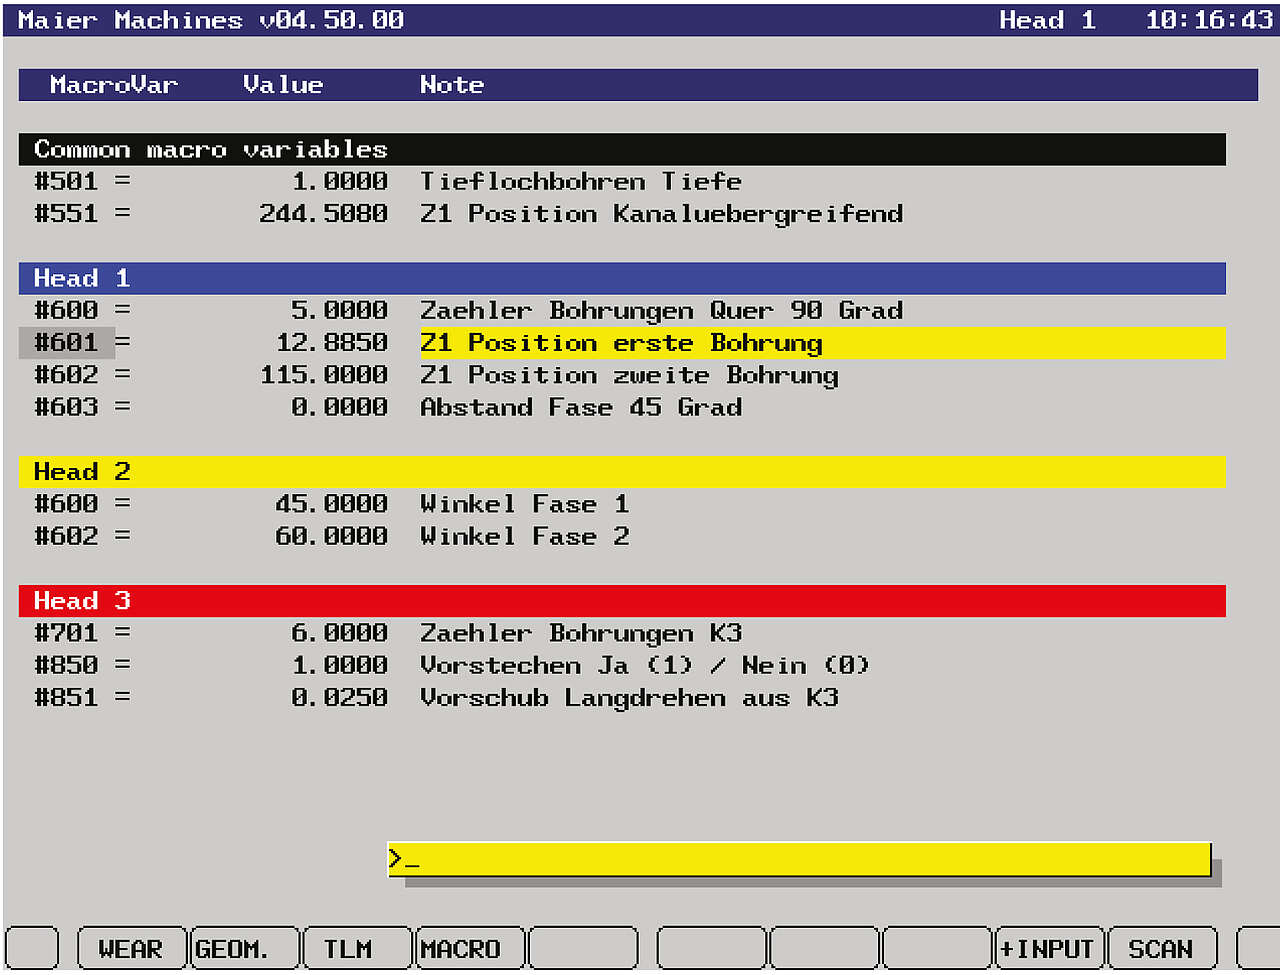The height and width of the screenshot is (975, 1280).
Task: Select the value 12.8850 of #601
Action: [332, 343]
